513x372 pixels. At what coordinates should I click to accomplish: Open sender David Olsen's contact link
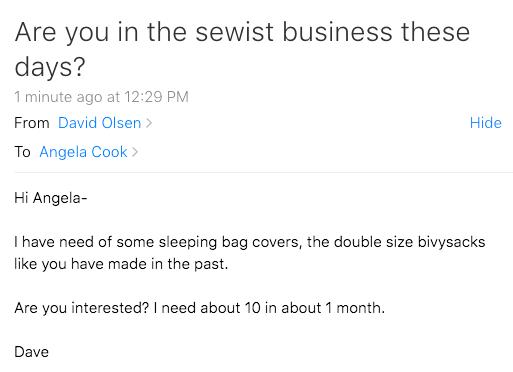100,123
